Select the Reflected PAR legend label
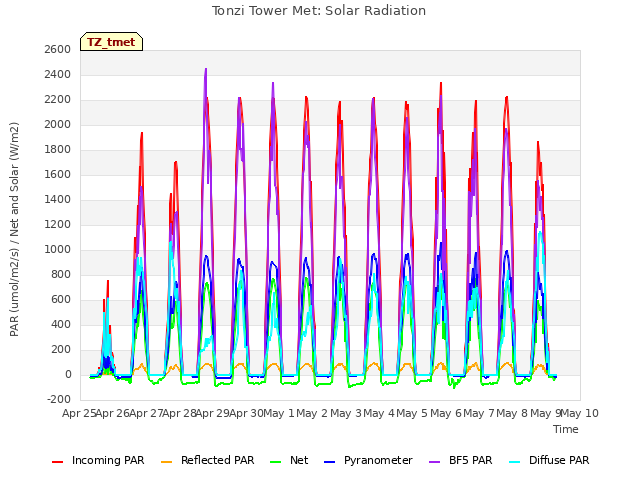Viewport: 640px width, 480px height. [x=218, y=460]
